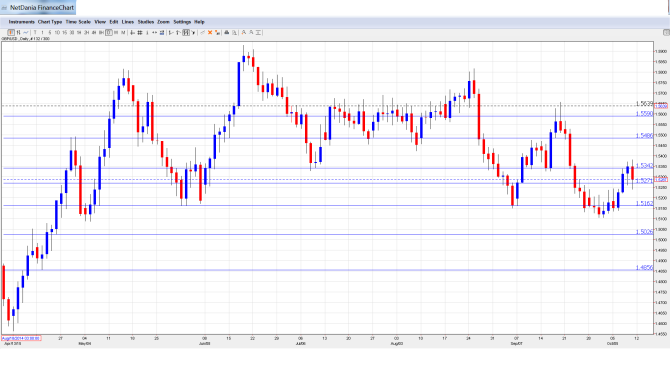Viewport: 670px width, 377px height.
Task: Click the orange 'A' text icon
Action: (x=244, y=32)
